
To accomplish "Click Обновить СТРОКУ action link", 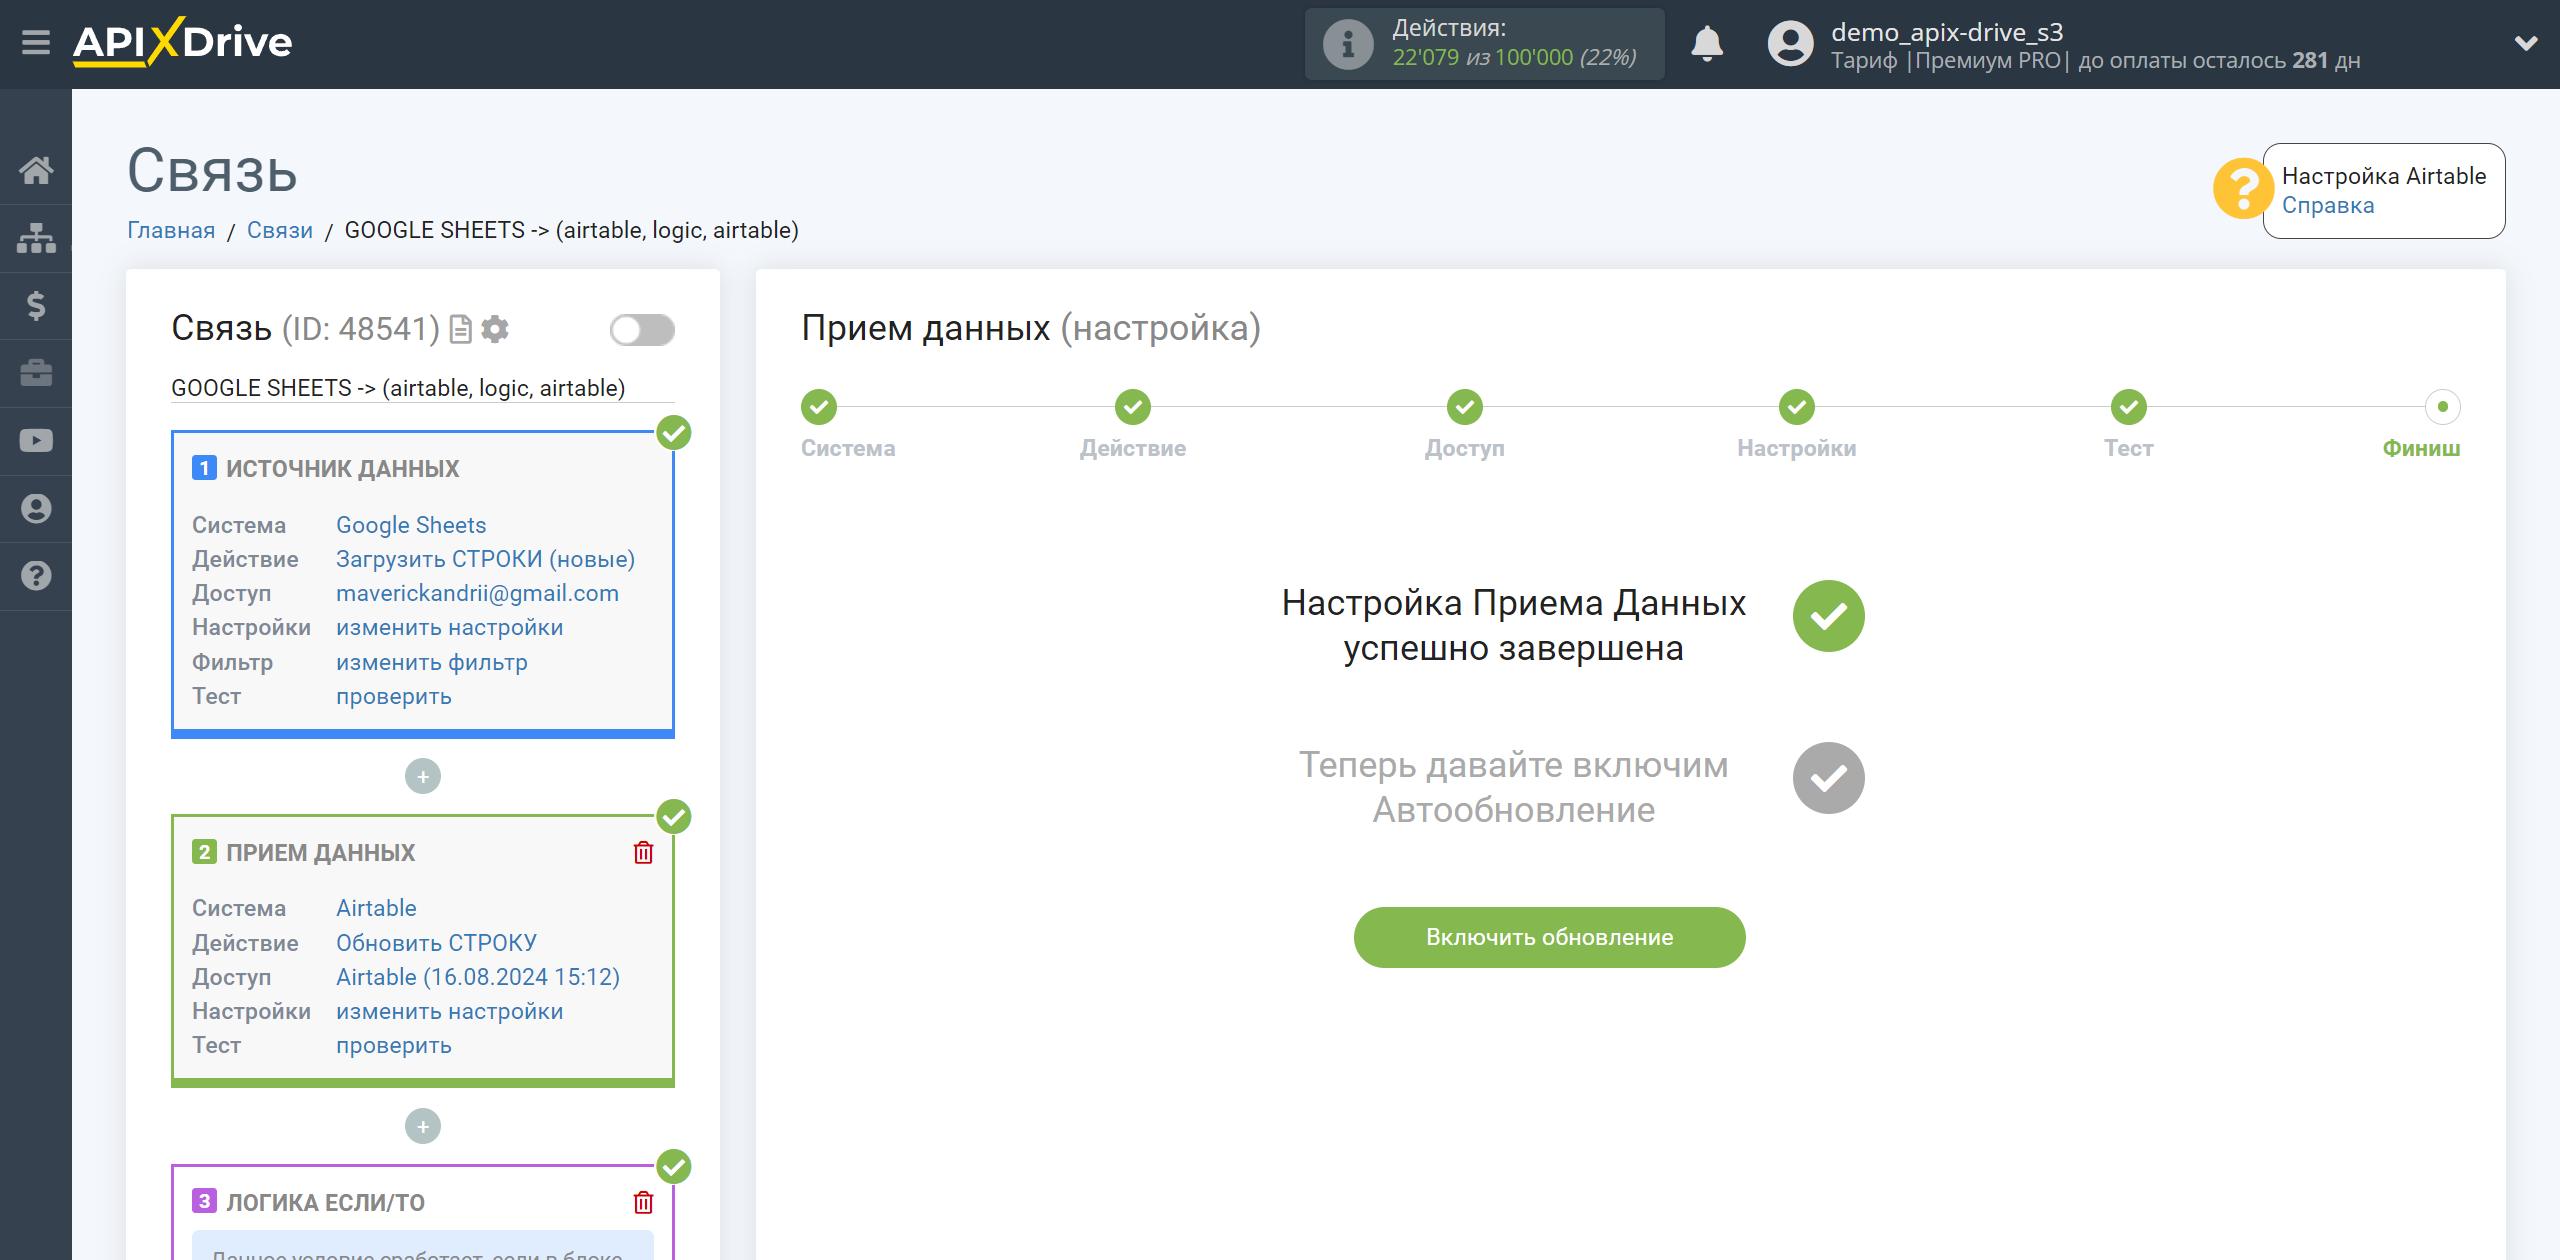I will [x=436, y=943].
